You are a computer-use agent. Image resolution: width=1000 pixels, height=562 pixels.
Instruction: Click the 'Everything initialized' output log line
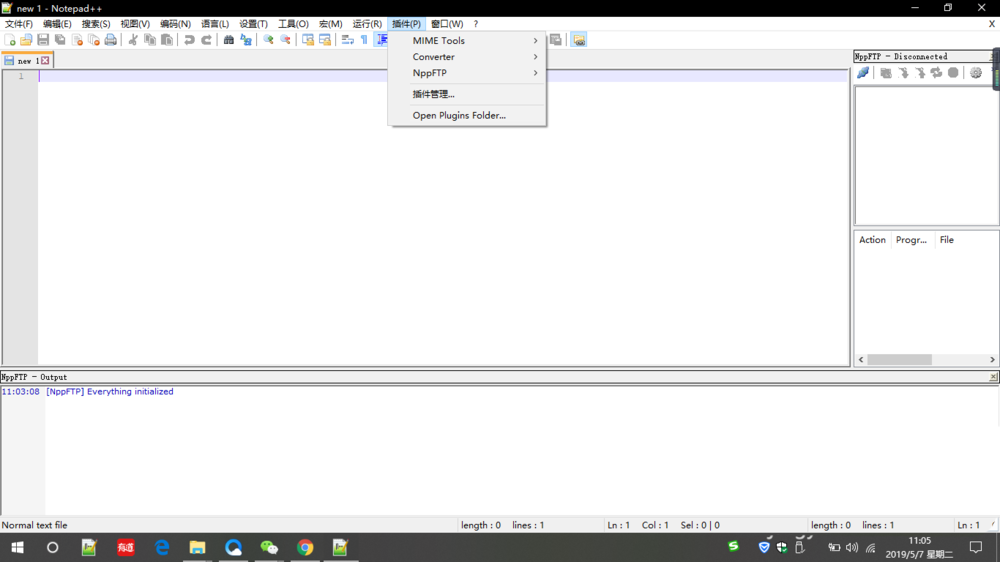click(109, 392)
